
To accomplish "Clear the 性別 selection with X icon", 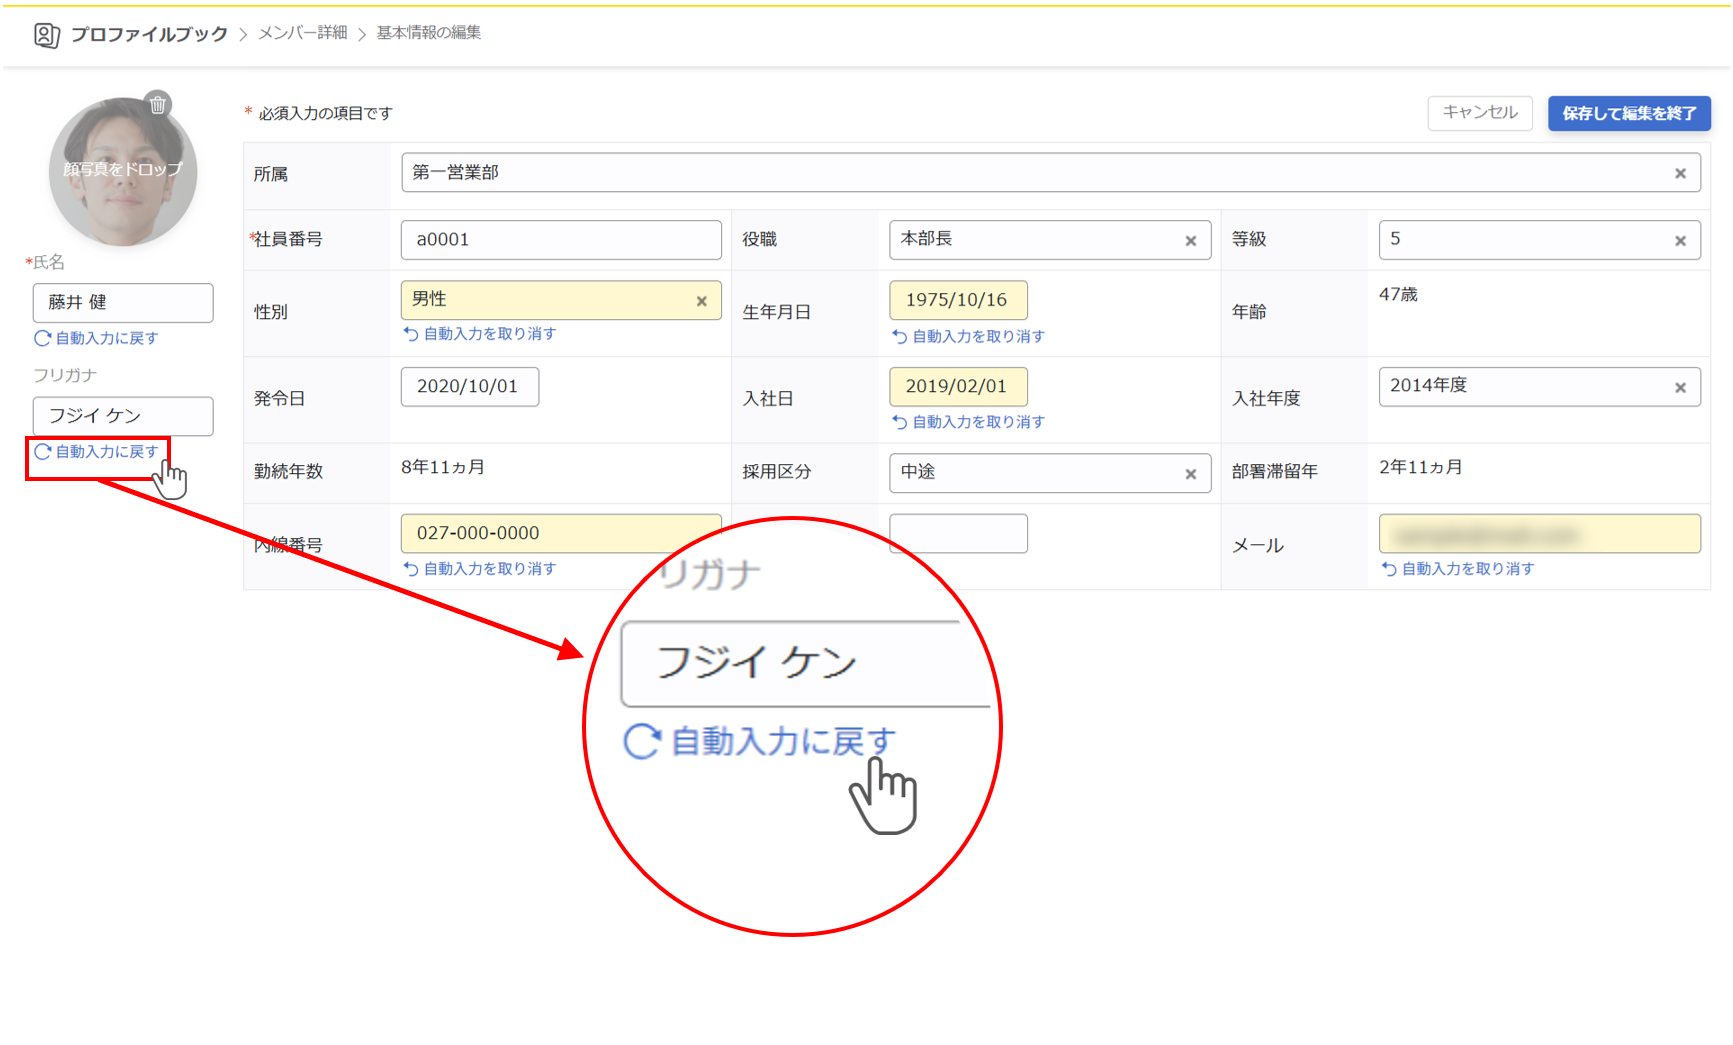I will 701,301.
